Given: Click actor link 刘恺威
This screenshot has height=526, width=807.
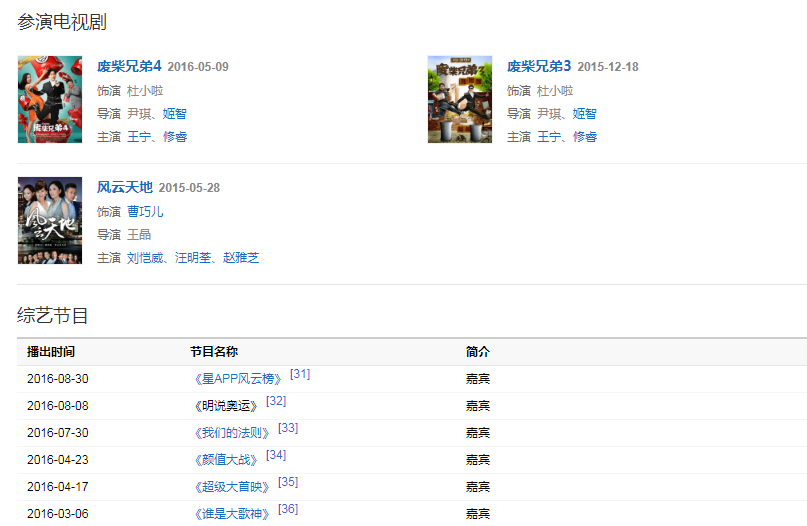Looking at the screenshot, I should [x=145, y=258].
